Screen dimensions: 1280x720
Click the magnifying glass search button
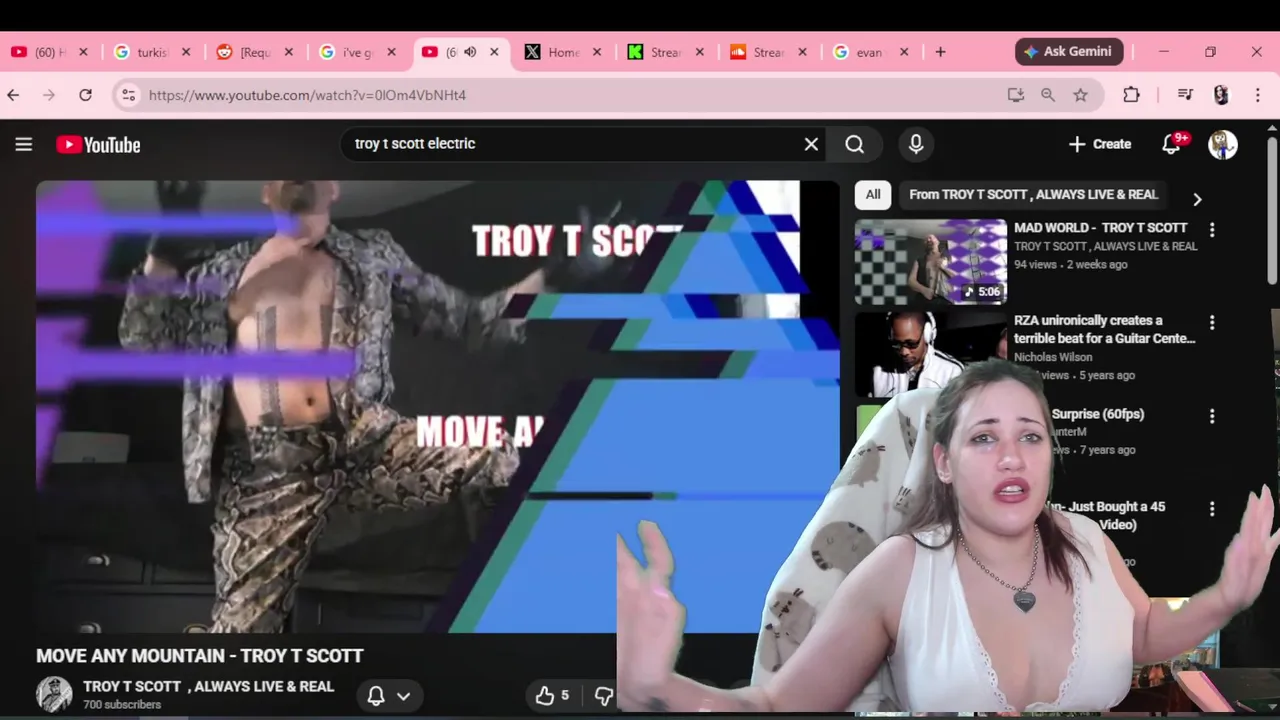[854, 144]
